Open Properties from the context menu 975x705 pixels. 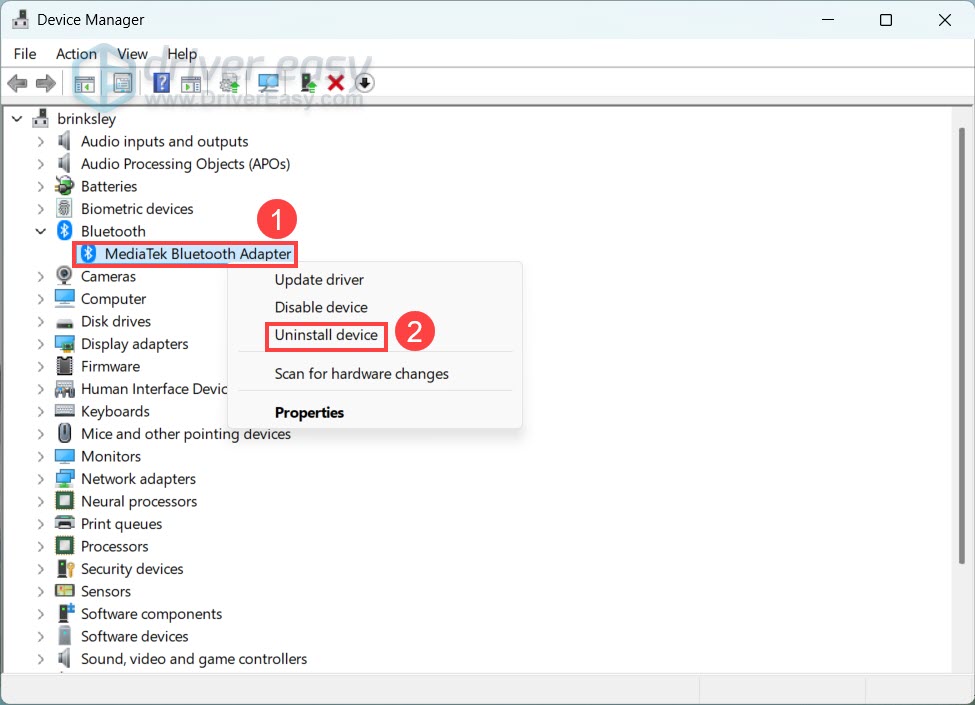[309, 413]
